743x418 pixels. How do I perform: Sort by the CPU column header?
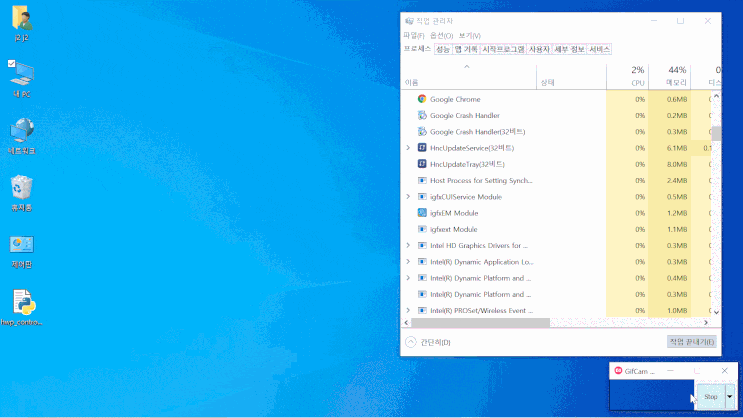tap(627, 77)
